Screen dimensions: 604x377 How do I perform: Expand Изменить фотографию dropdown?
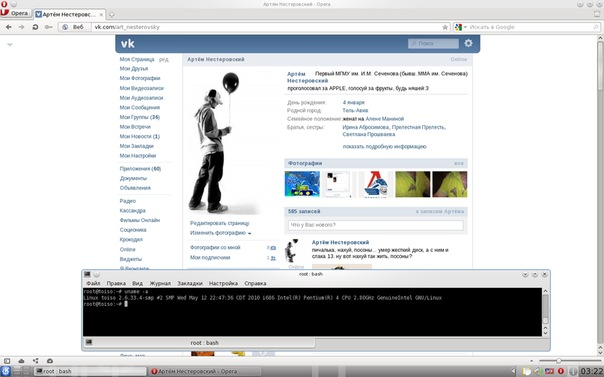click(x=220, y=233)
